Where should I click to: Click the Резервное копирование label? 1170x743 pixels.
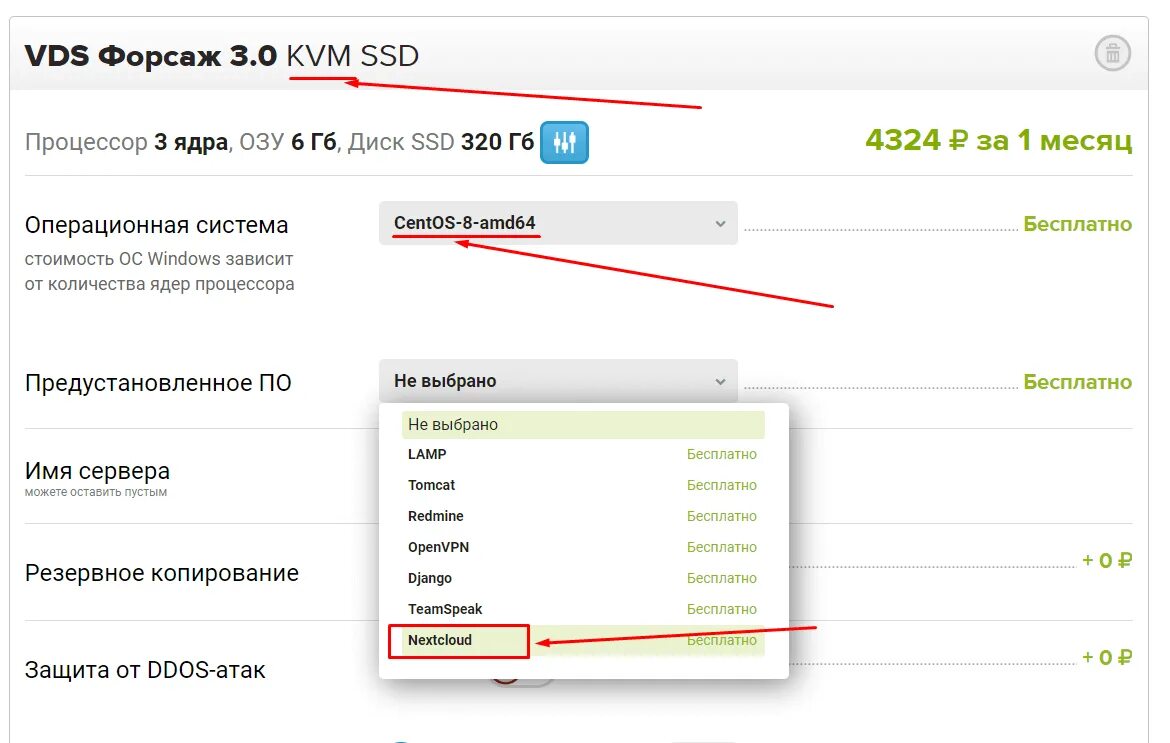click(162, 573)
